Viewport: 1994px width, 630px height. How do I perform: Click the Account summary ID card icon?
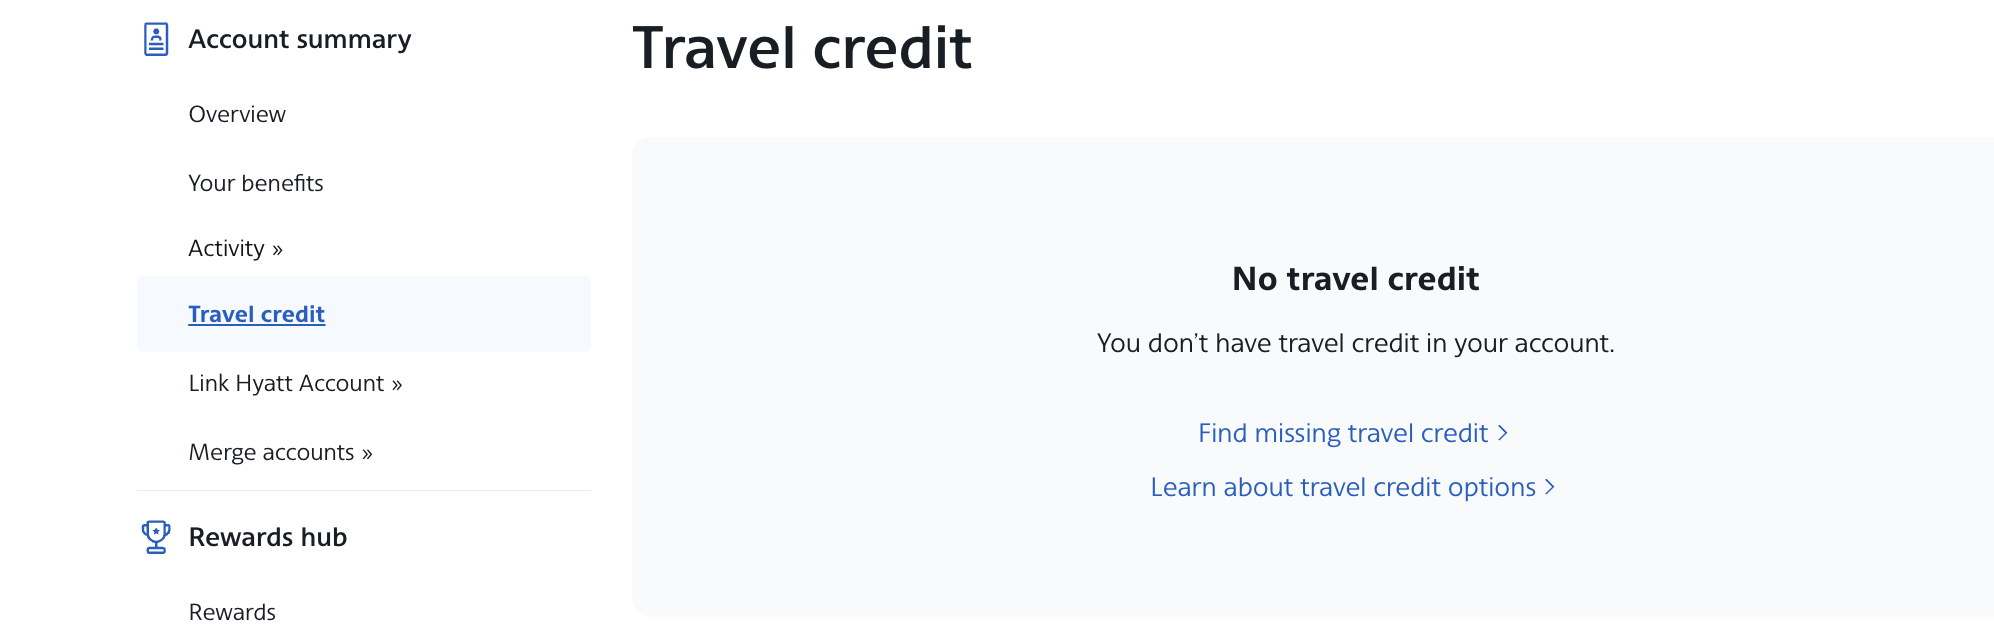[155, 38]
